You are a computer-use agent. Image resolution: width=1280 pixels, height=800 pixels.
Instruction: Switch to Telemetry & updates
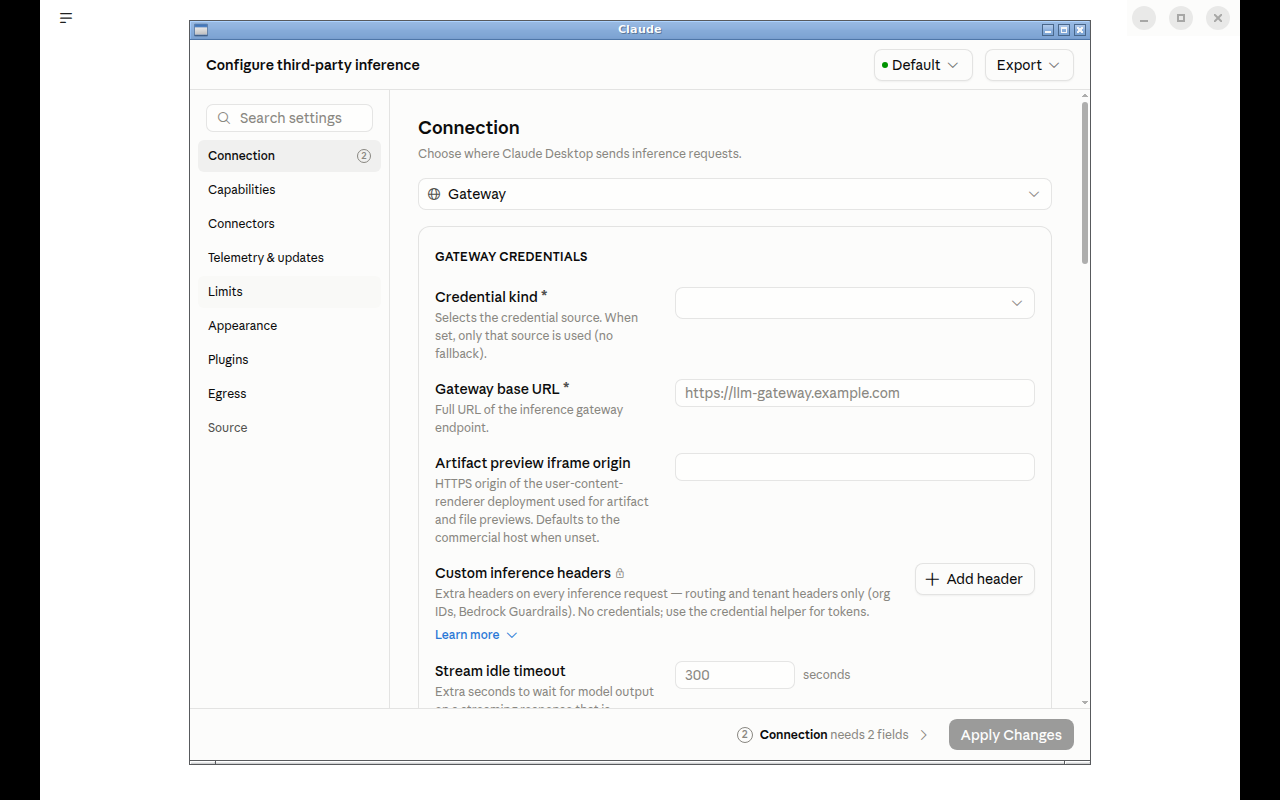(x=289, y=258)
